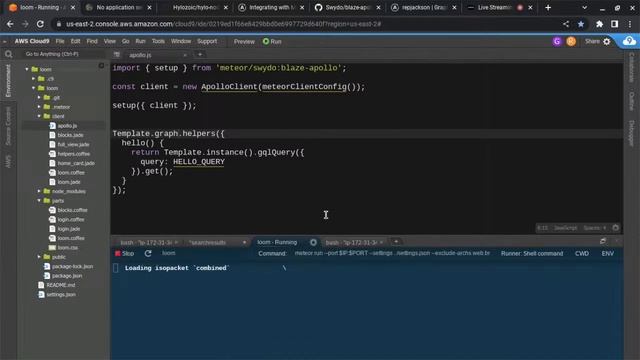Open the Environment side panel tab
This screenshot has width=640, height=360.
pos(8,81)
